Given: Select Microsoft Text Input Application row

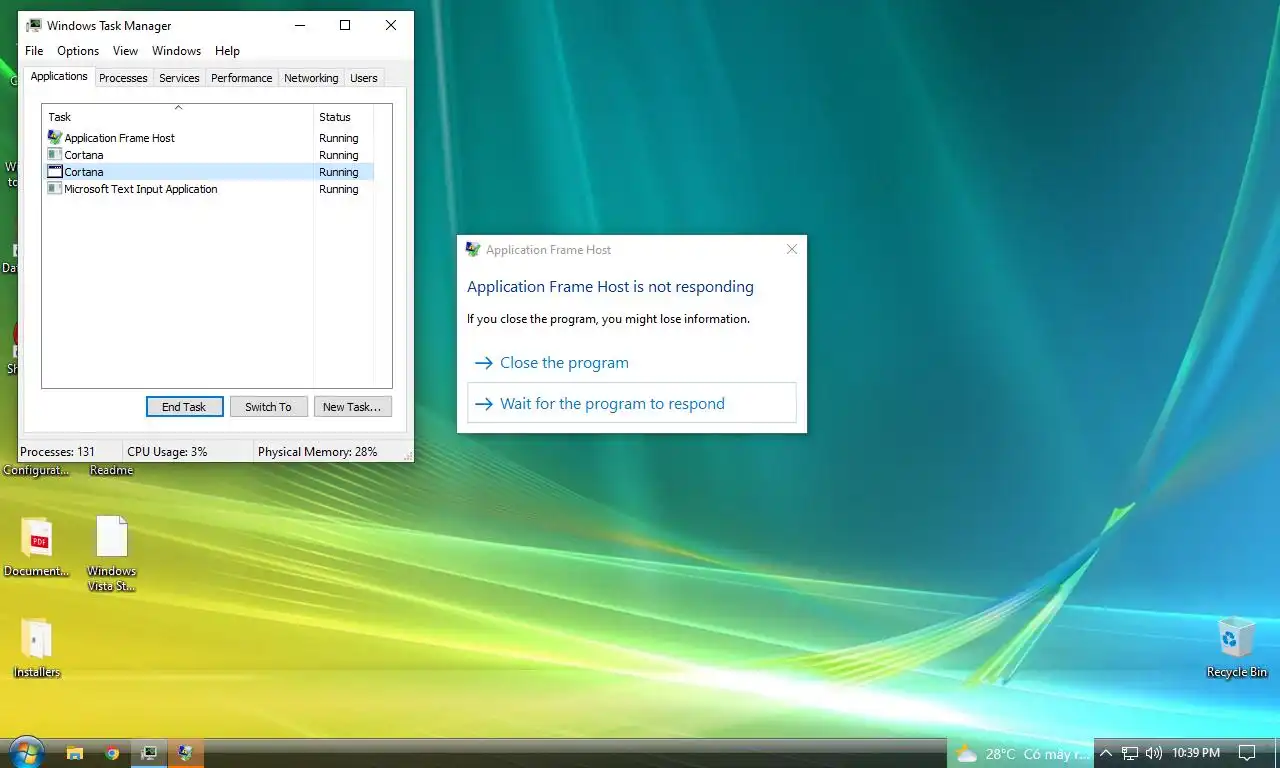Looking at the screenshot, I should (207, 189).
